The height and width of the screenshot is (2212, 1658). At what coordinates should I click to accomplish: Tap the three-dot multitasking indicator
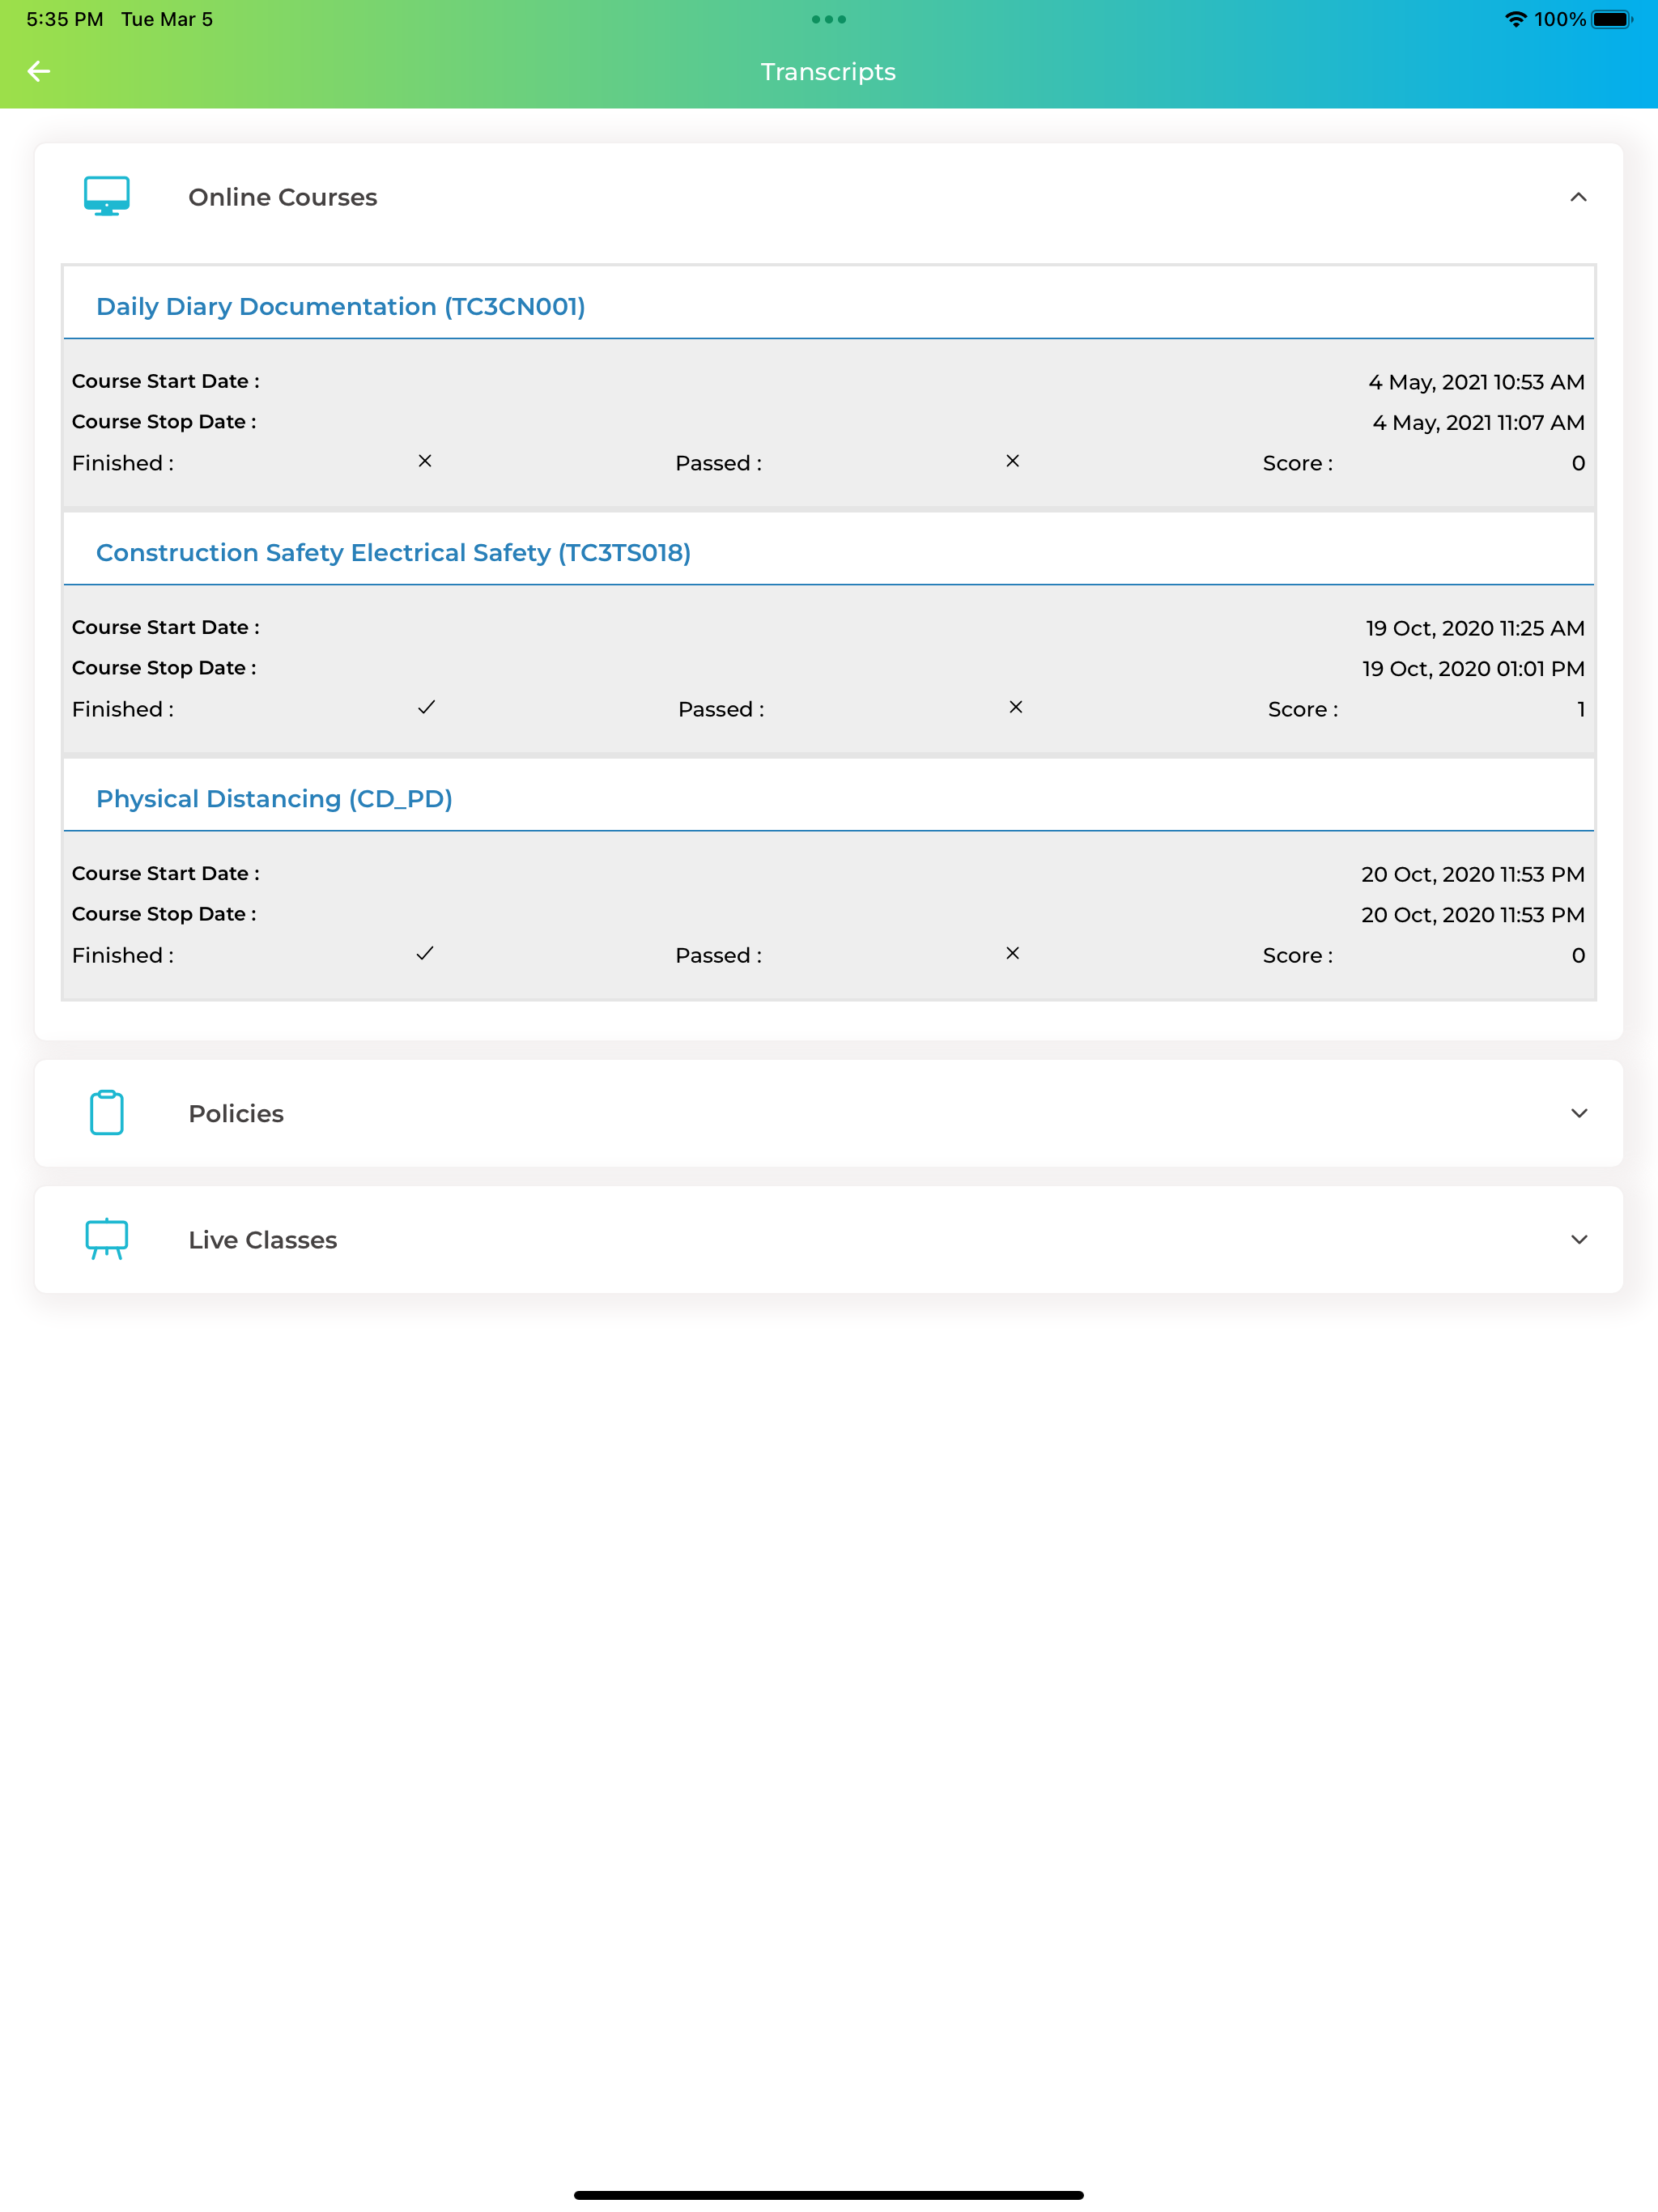[x=829, y=19]
